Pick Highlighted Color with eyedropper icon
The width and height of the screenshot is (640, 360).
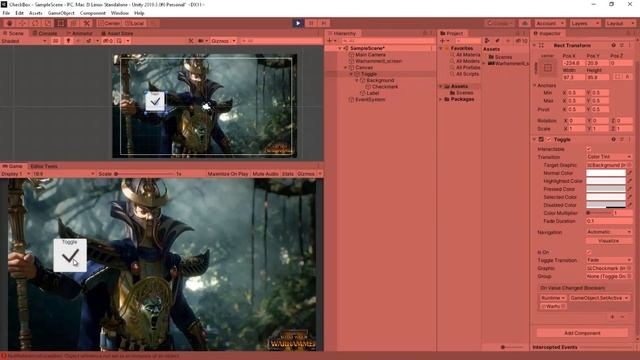click(630, 181)
